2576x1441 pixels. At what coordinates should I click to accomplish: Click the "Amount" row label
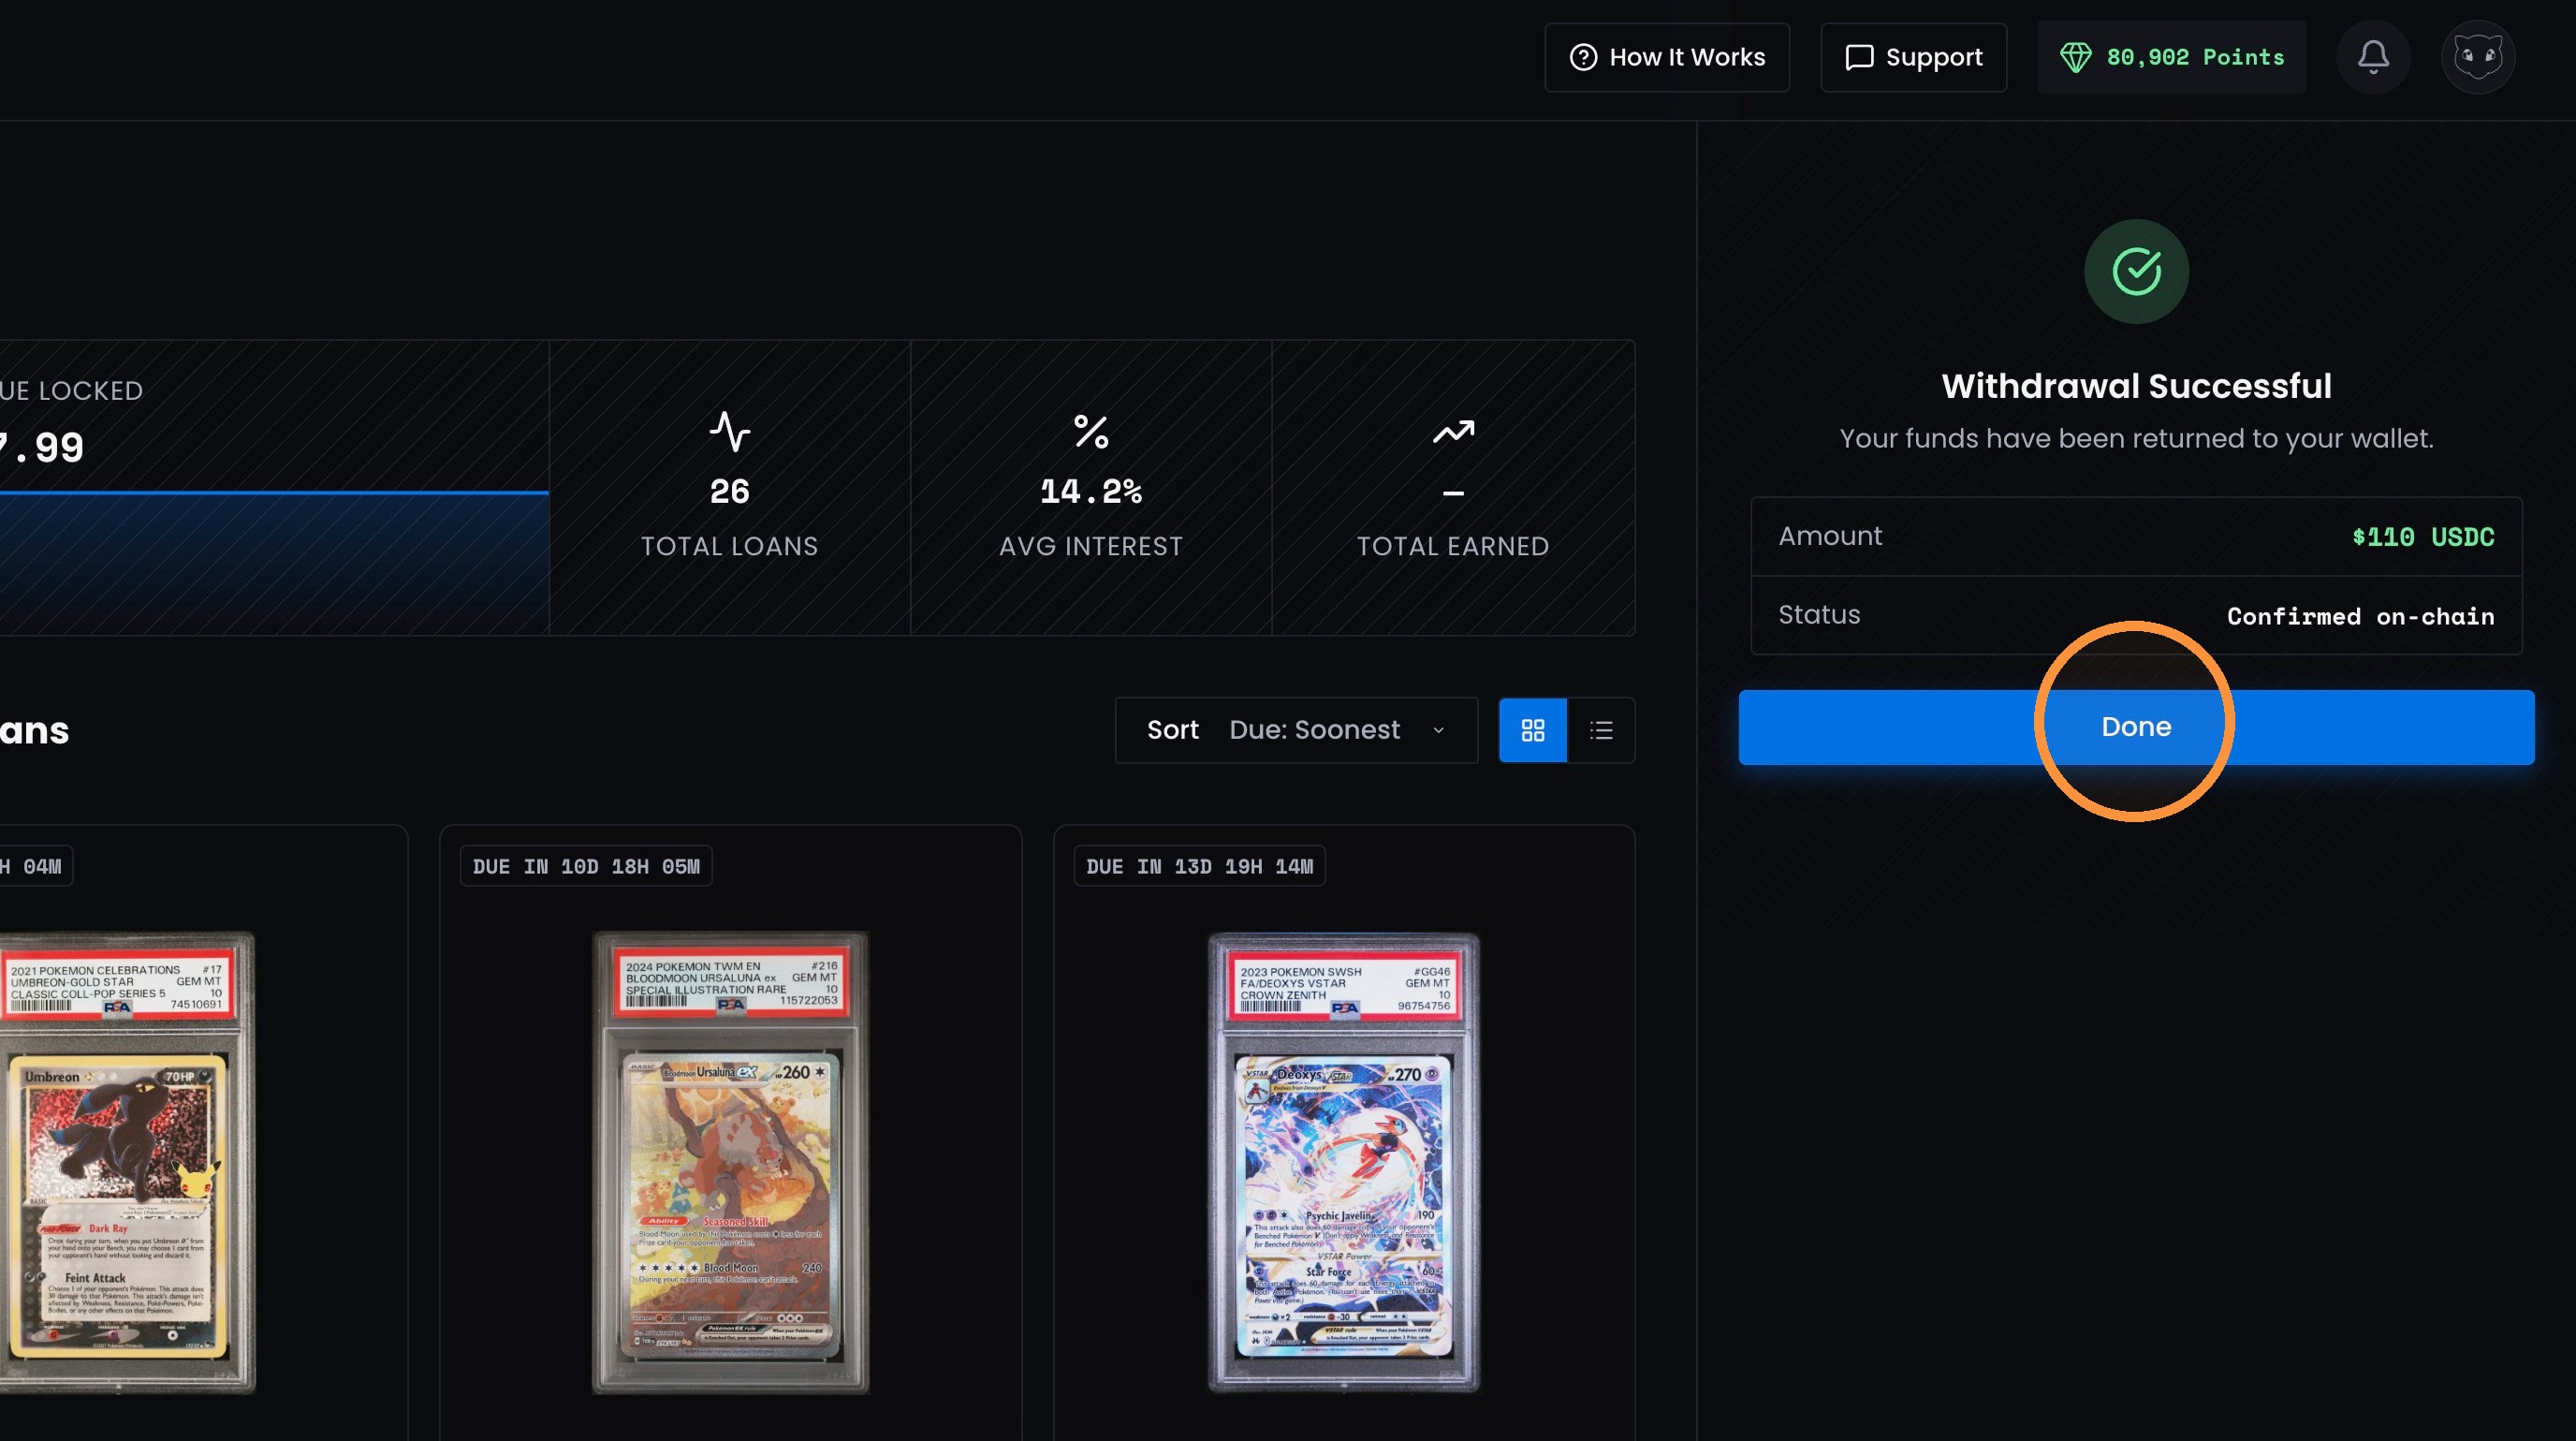[1830, 536]
